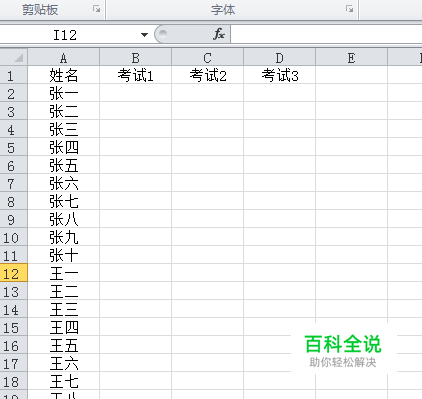Click the cell containing 张十
Viewport: 422px width, 399px height.
(63, 255)
